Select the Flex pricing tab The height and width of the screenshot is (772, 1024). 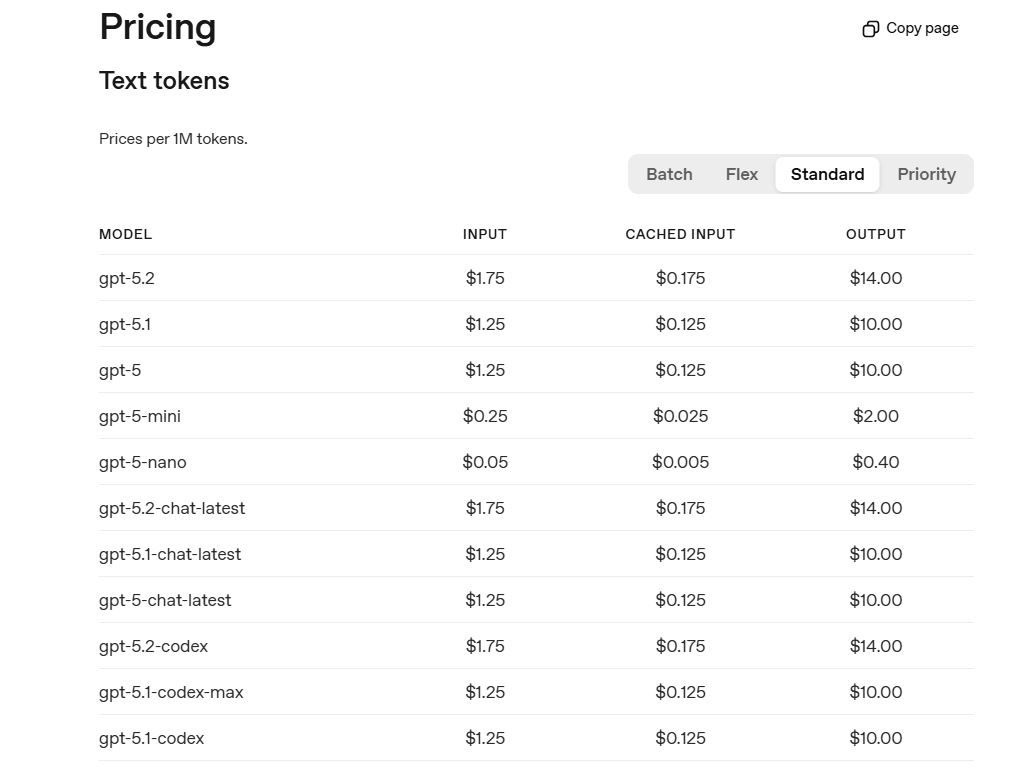point(742,174)
